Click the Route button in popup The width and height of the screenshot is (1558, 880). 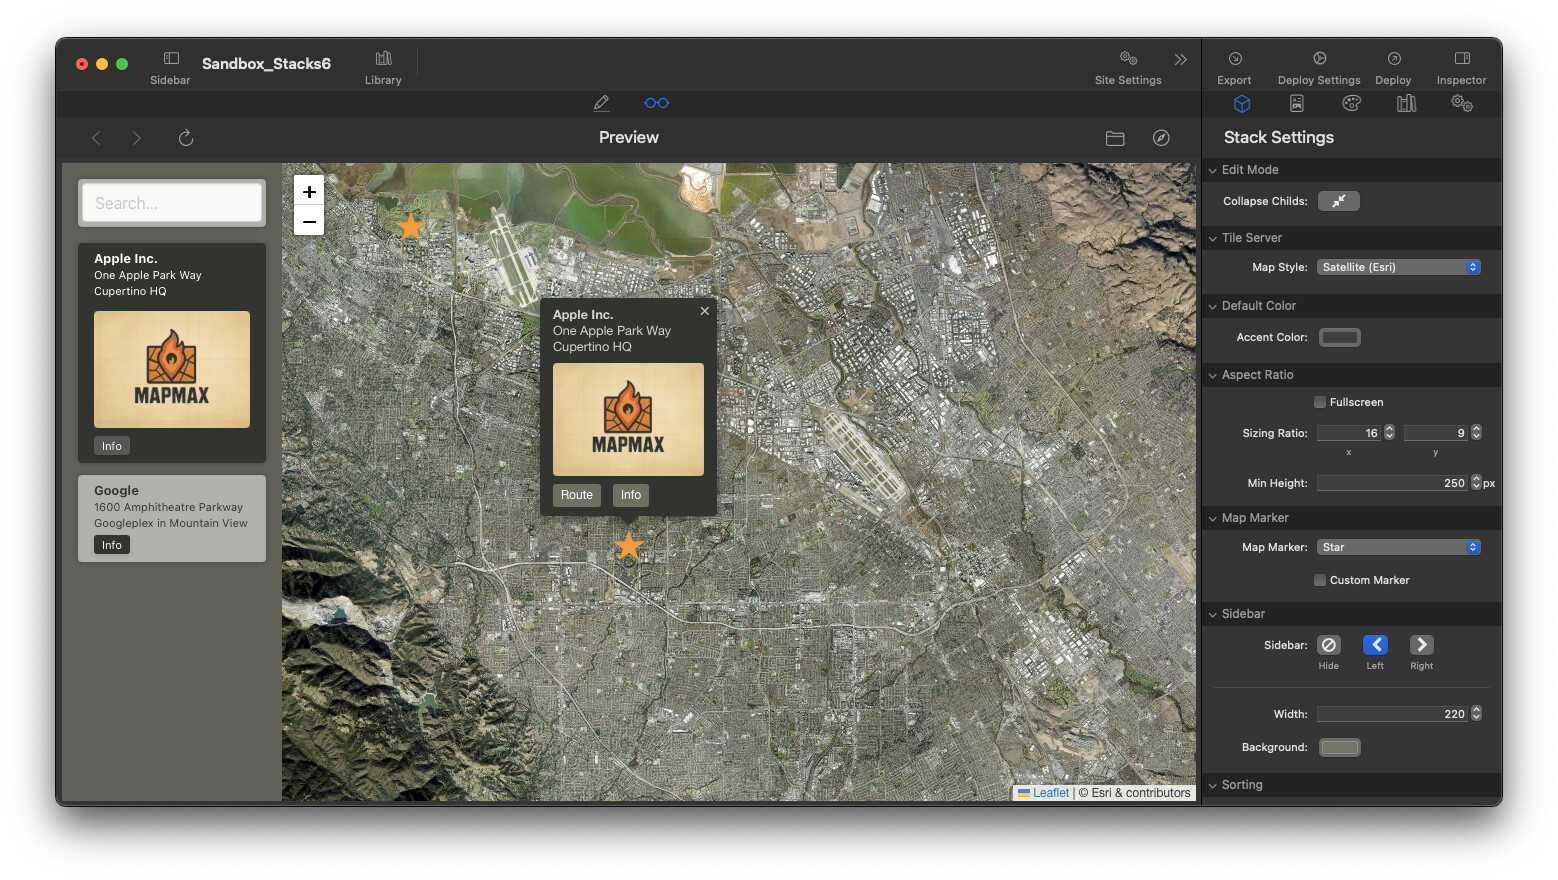pyautogui.click(x=576, y=495)
